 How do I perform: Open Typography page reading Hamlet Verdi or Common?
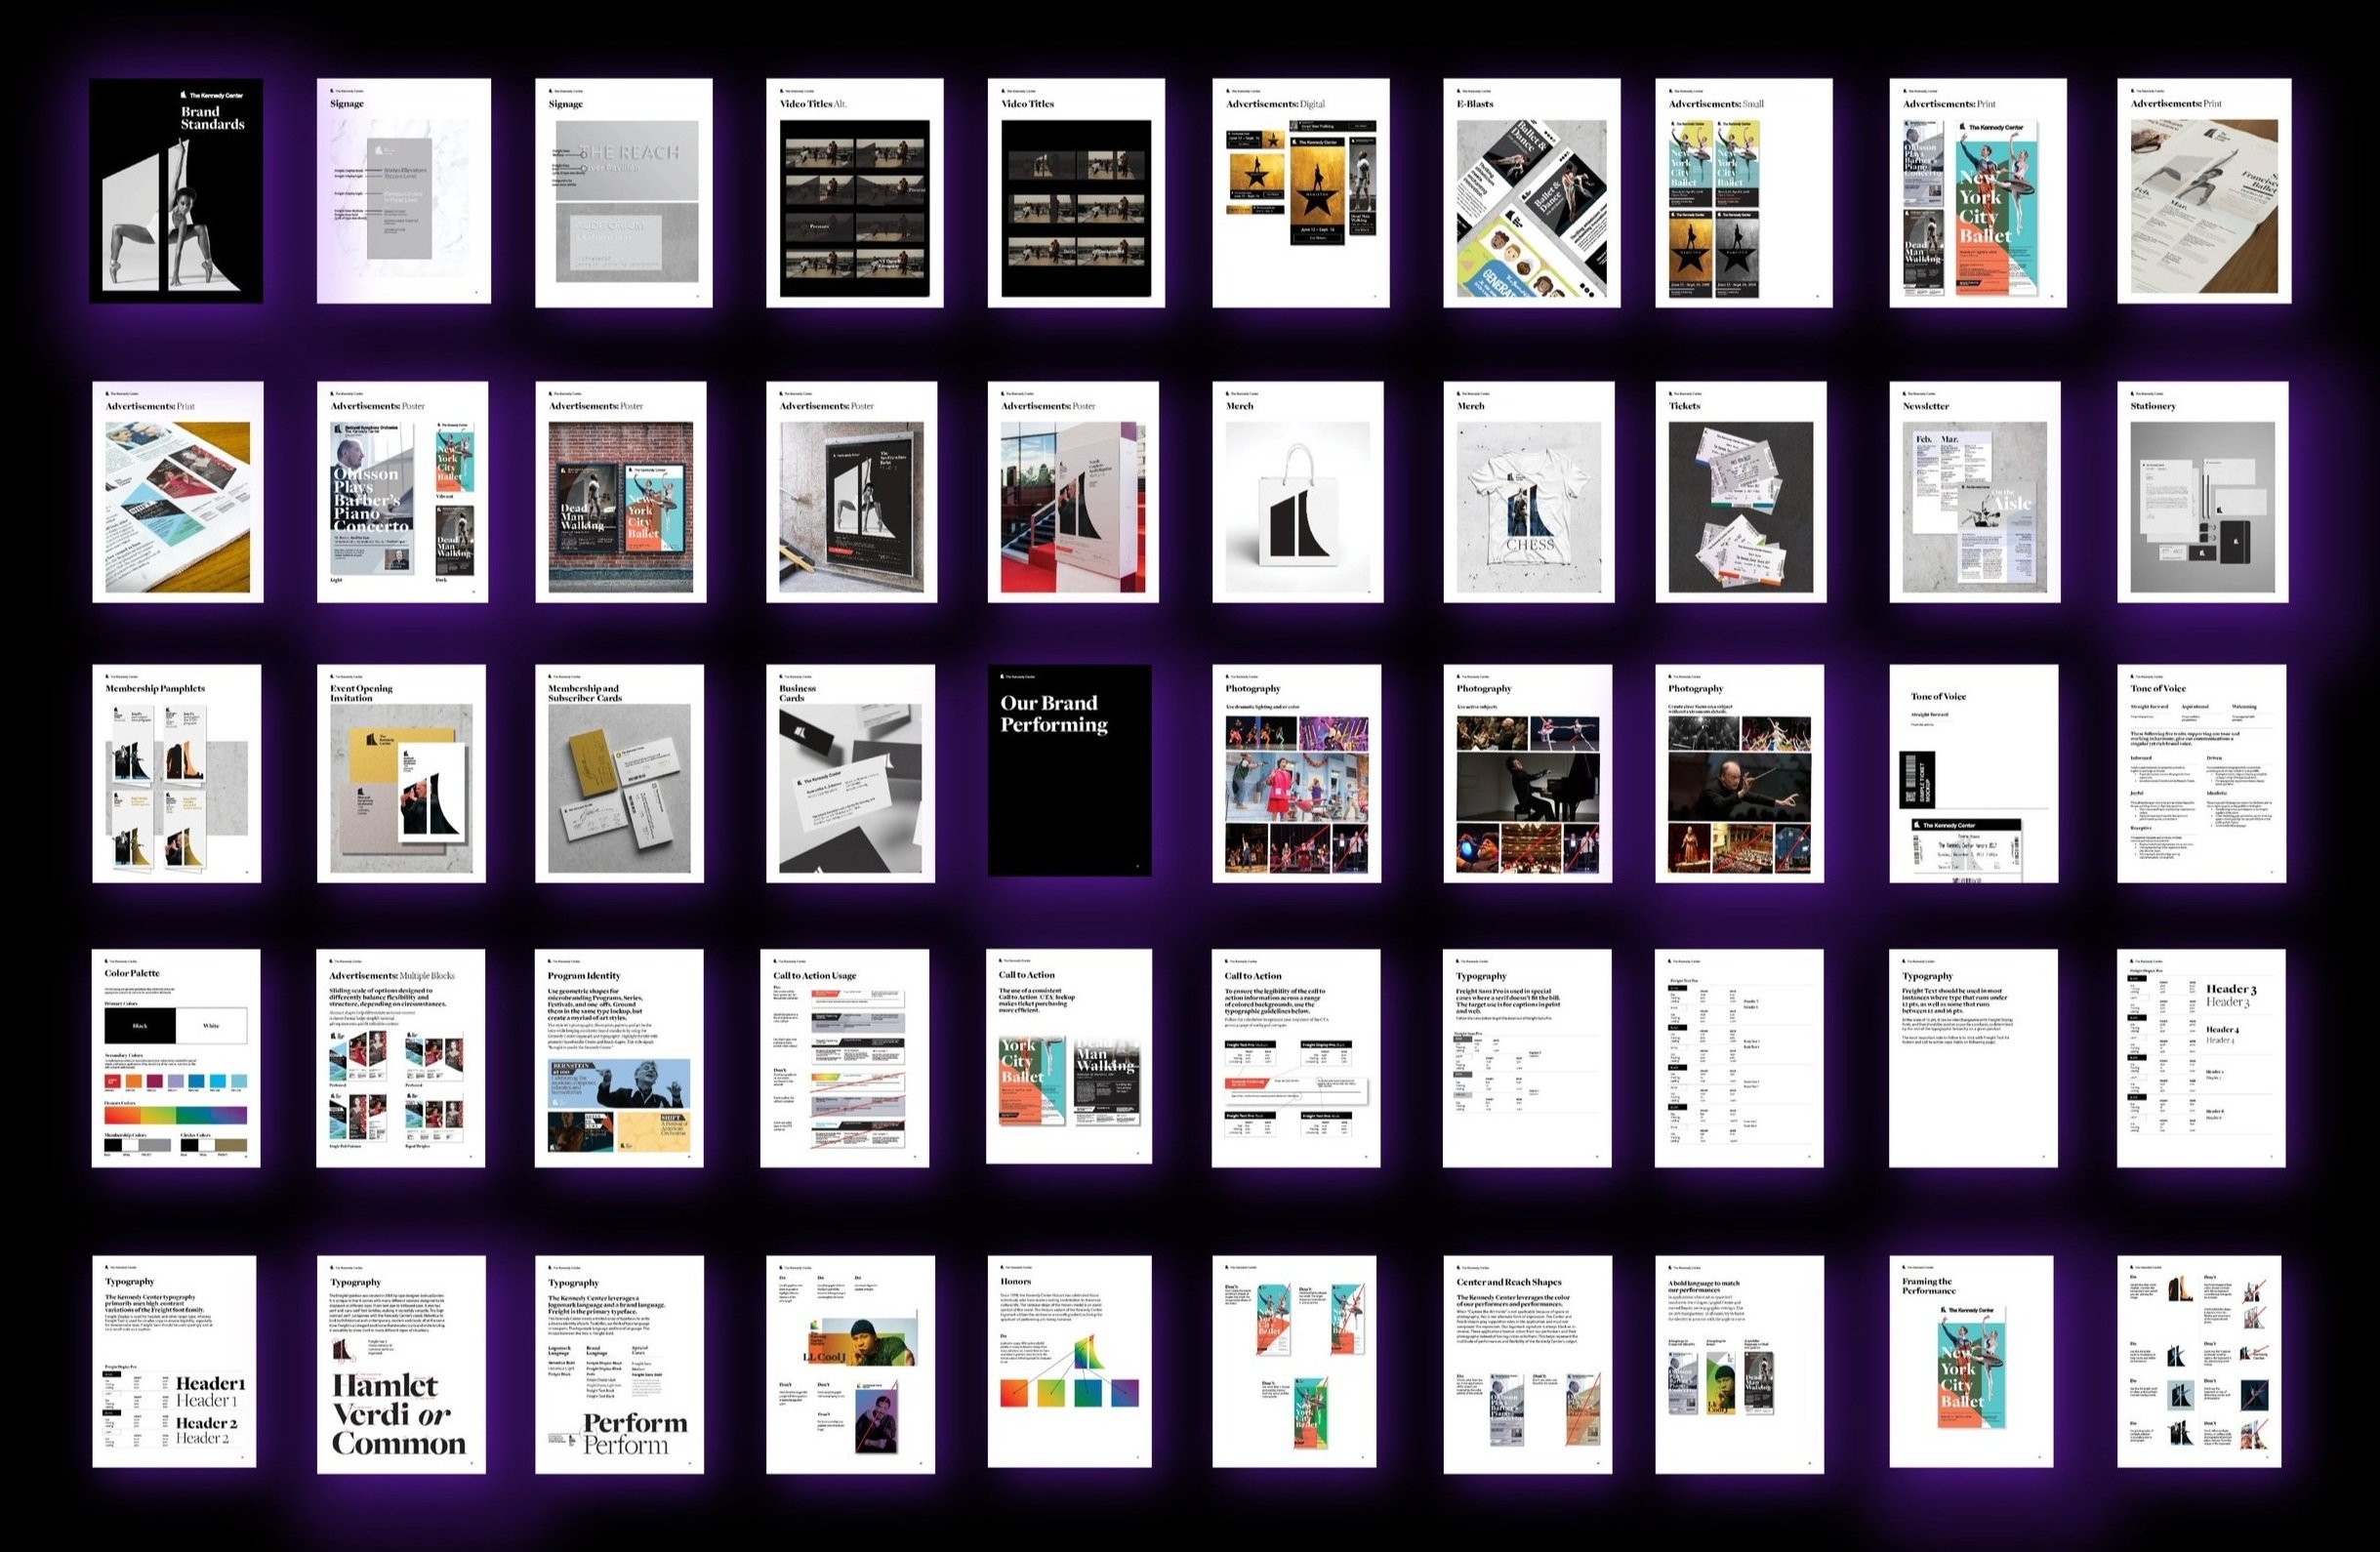tap(401, 1365)
